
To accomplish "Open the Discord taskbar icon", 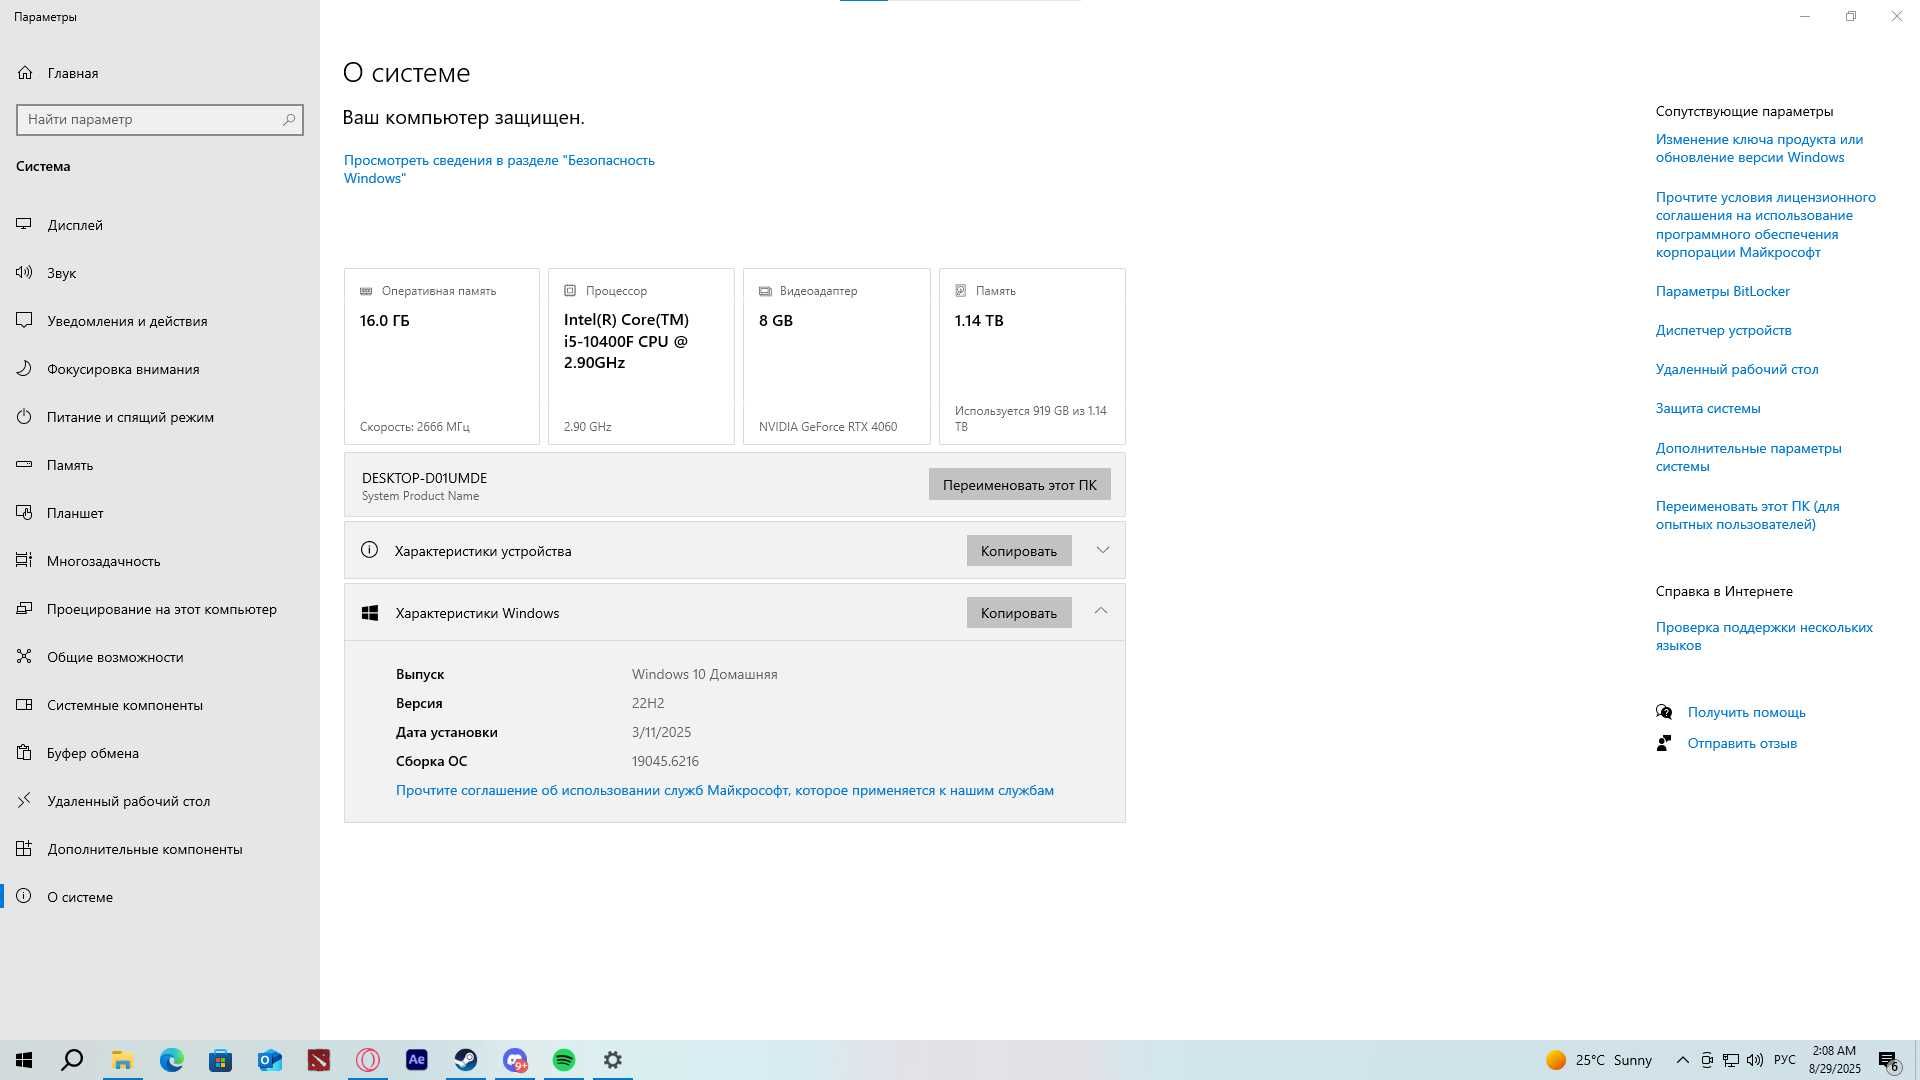I will [x=515, y=1060].
